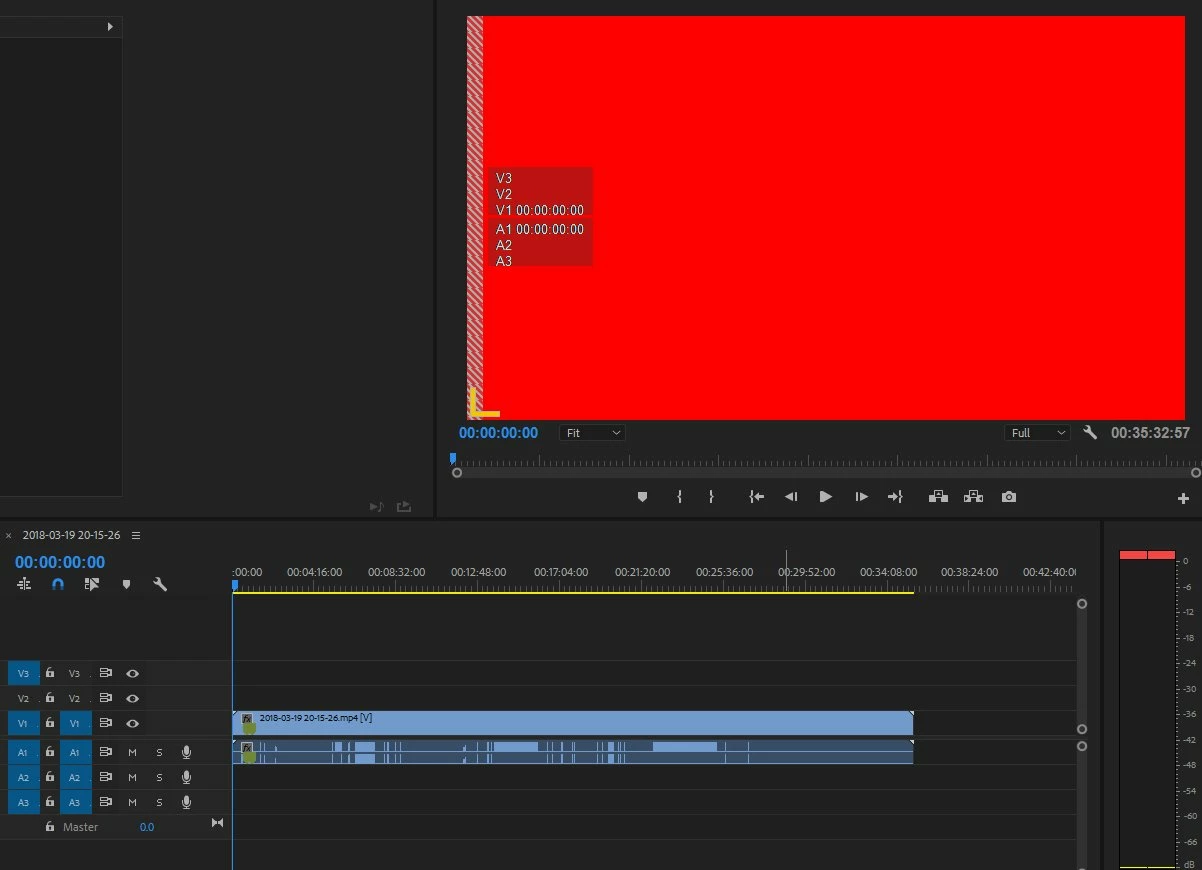
Task: Toggle V2 track targeting button
Action: (x=74, y=699)
